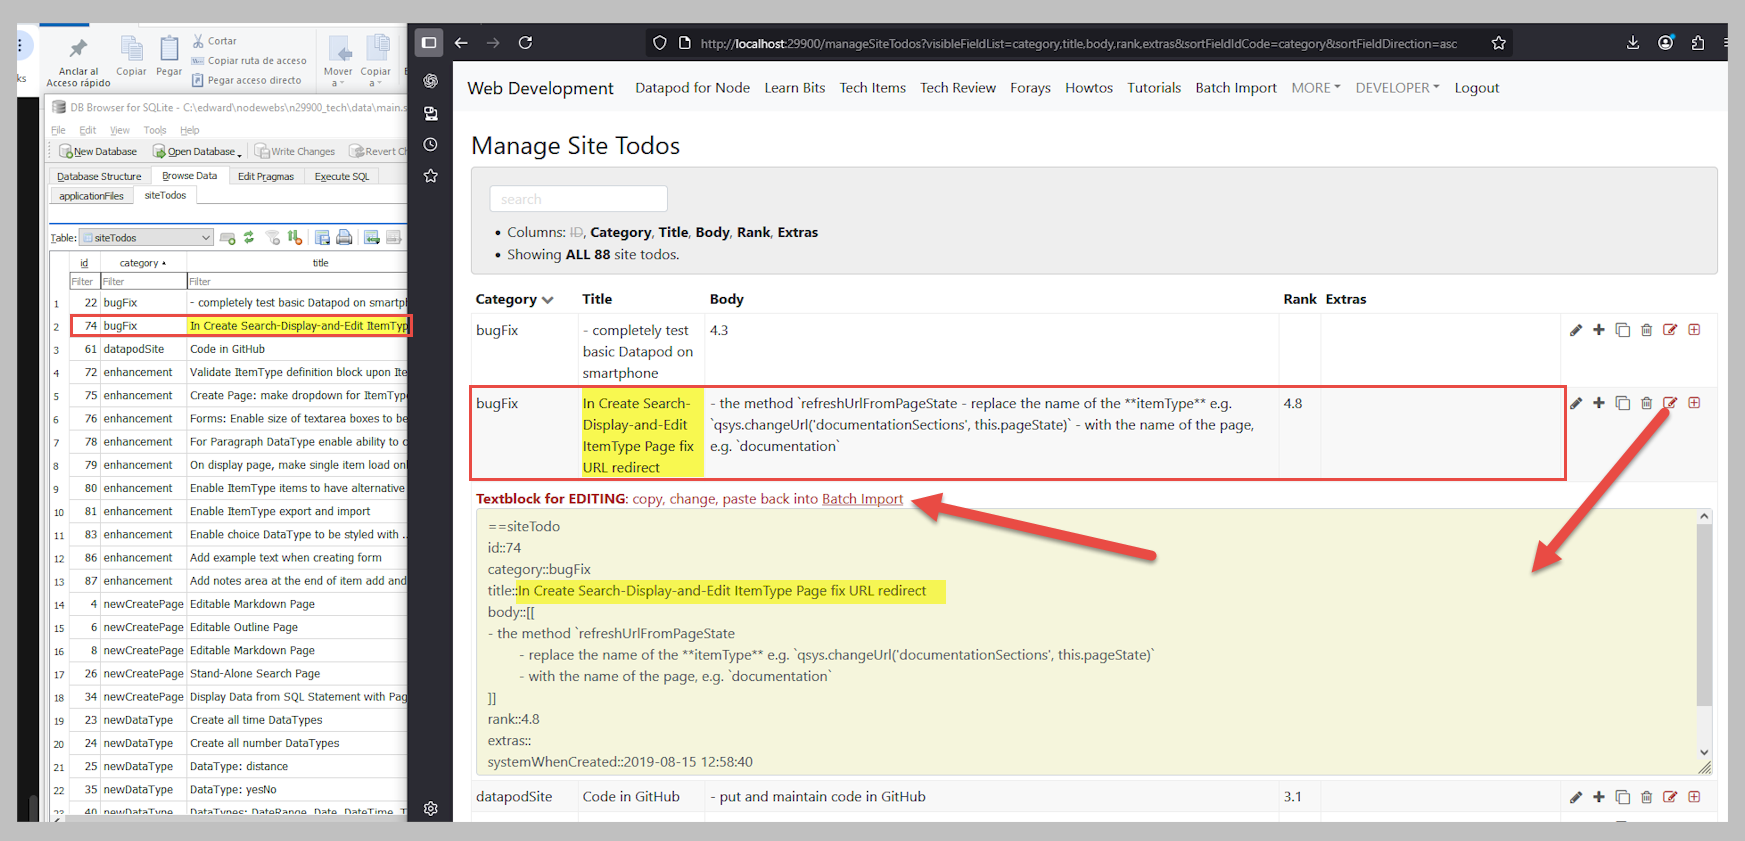Click the print icon in DB Browser toolbar
The height and width of the screenshot is (841, 1745).
click(344, 238)
